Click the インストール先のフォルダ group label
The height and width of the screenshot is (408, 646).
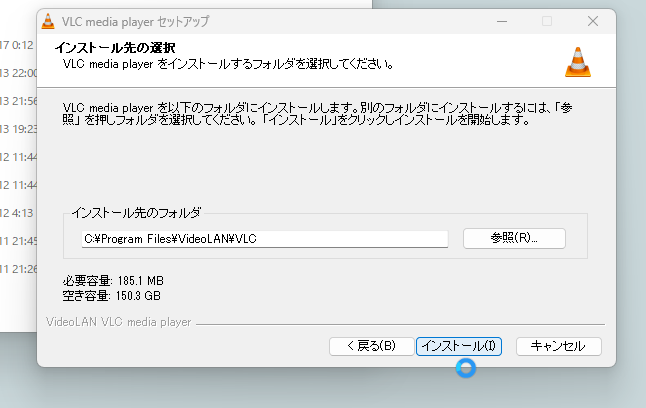136,213
